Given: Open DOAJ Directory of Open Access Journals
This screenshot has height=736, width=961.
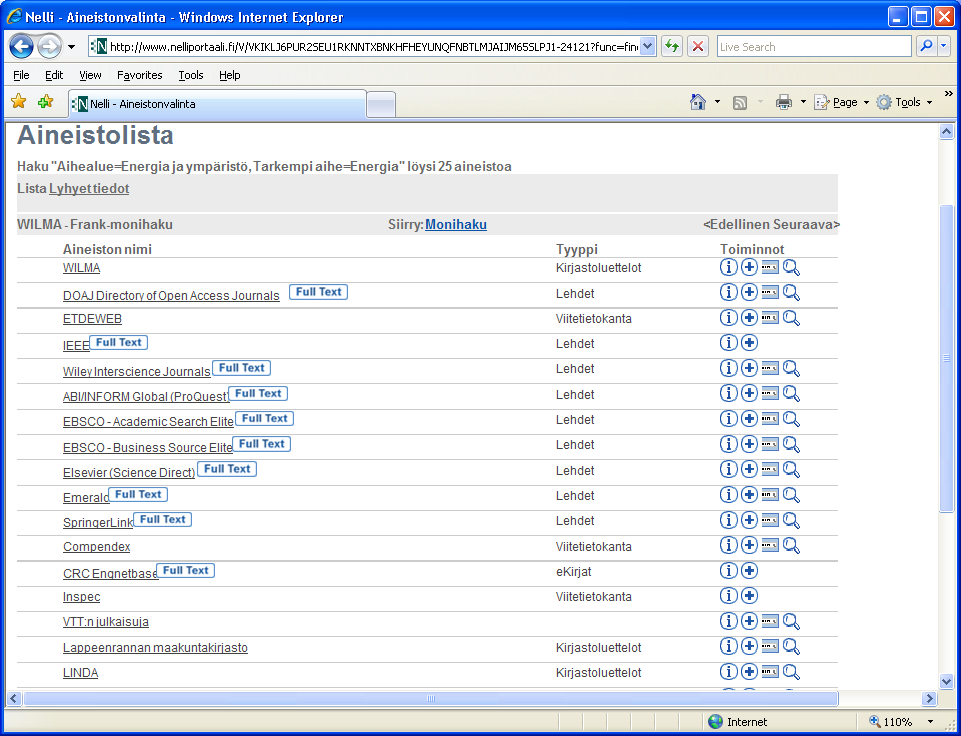Looking at the screenshot, I should pos(171,295).
